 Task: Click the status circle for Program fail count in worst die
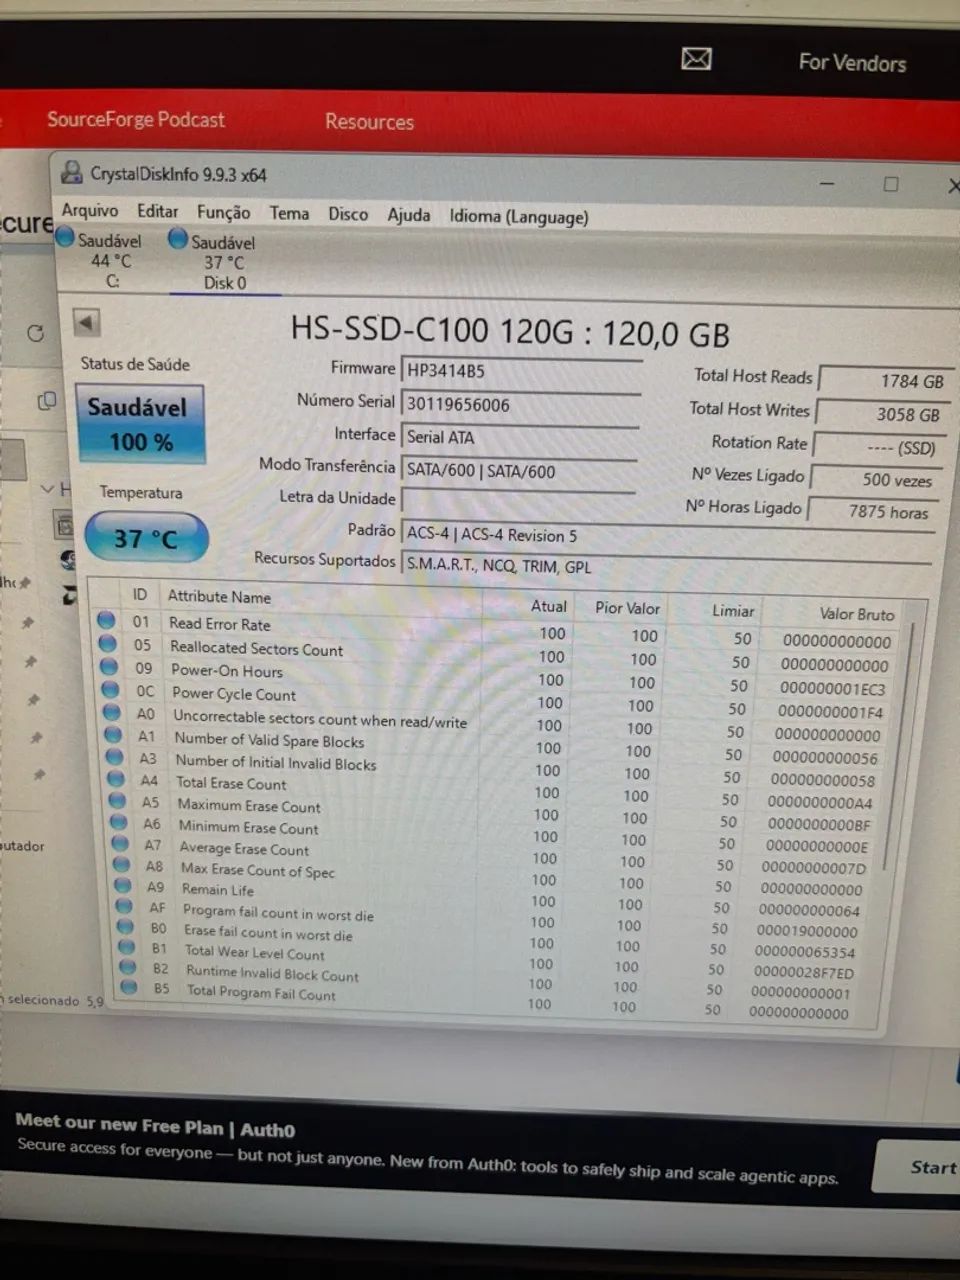[x=124, y=907]
